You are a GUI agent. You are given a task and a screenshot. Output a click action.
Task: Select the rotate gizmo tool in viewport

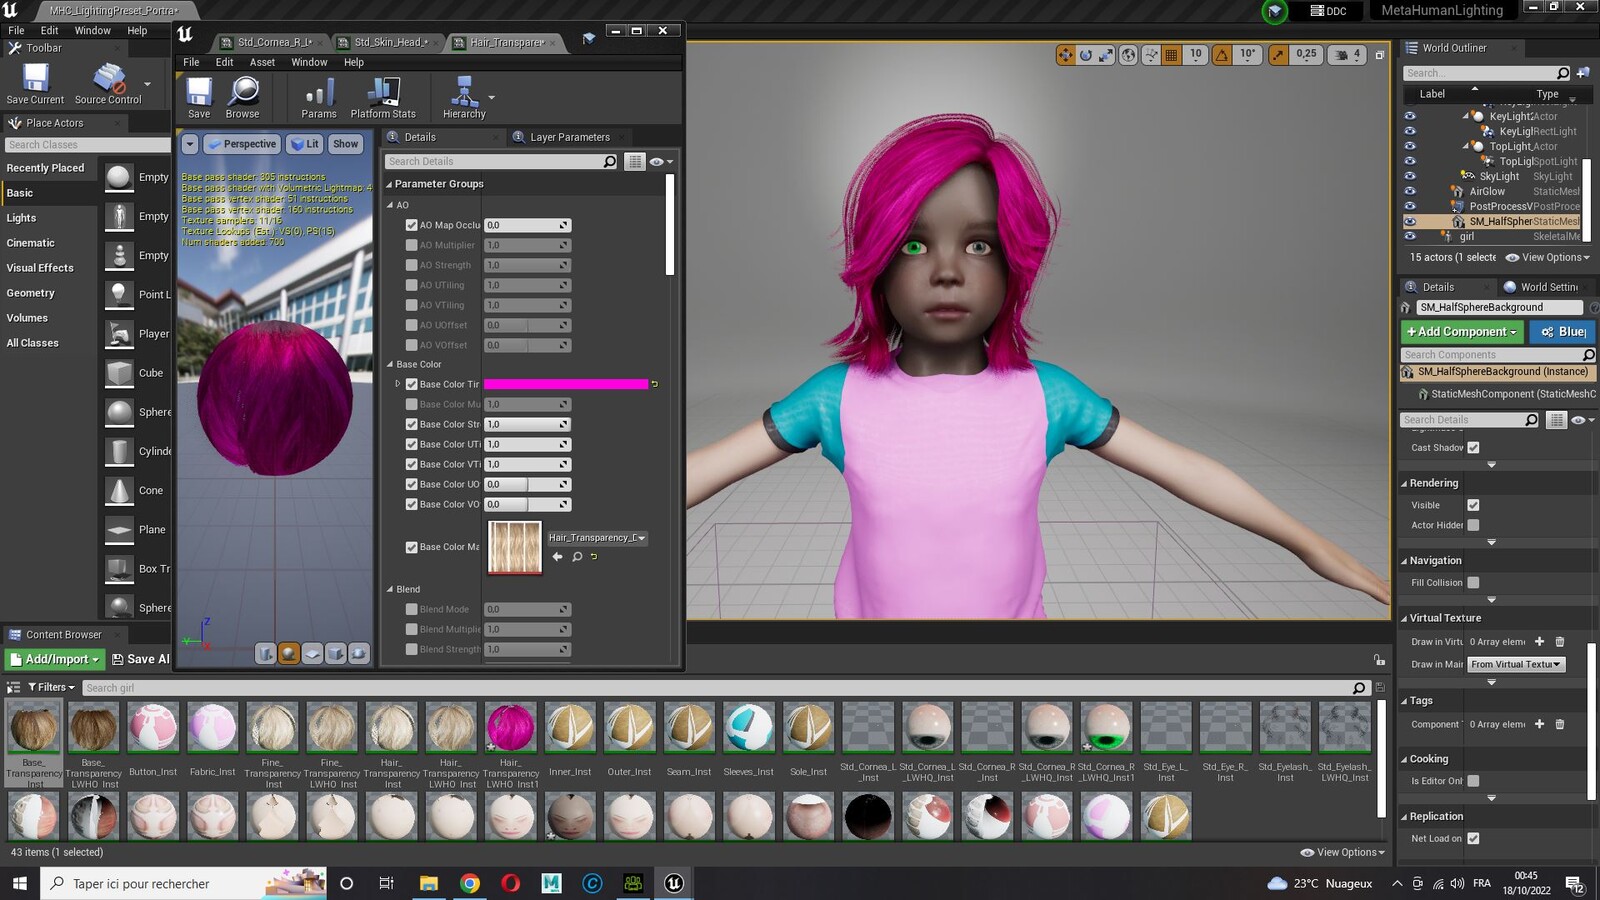pos(1086,55)
